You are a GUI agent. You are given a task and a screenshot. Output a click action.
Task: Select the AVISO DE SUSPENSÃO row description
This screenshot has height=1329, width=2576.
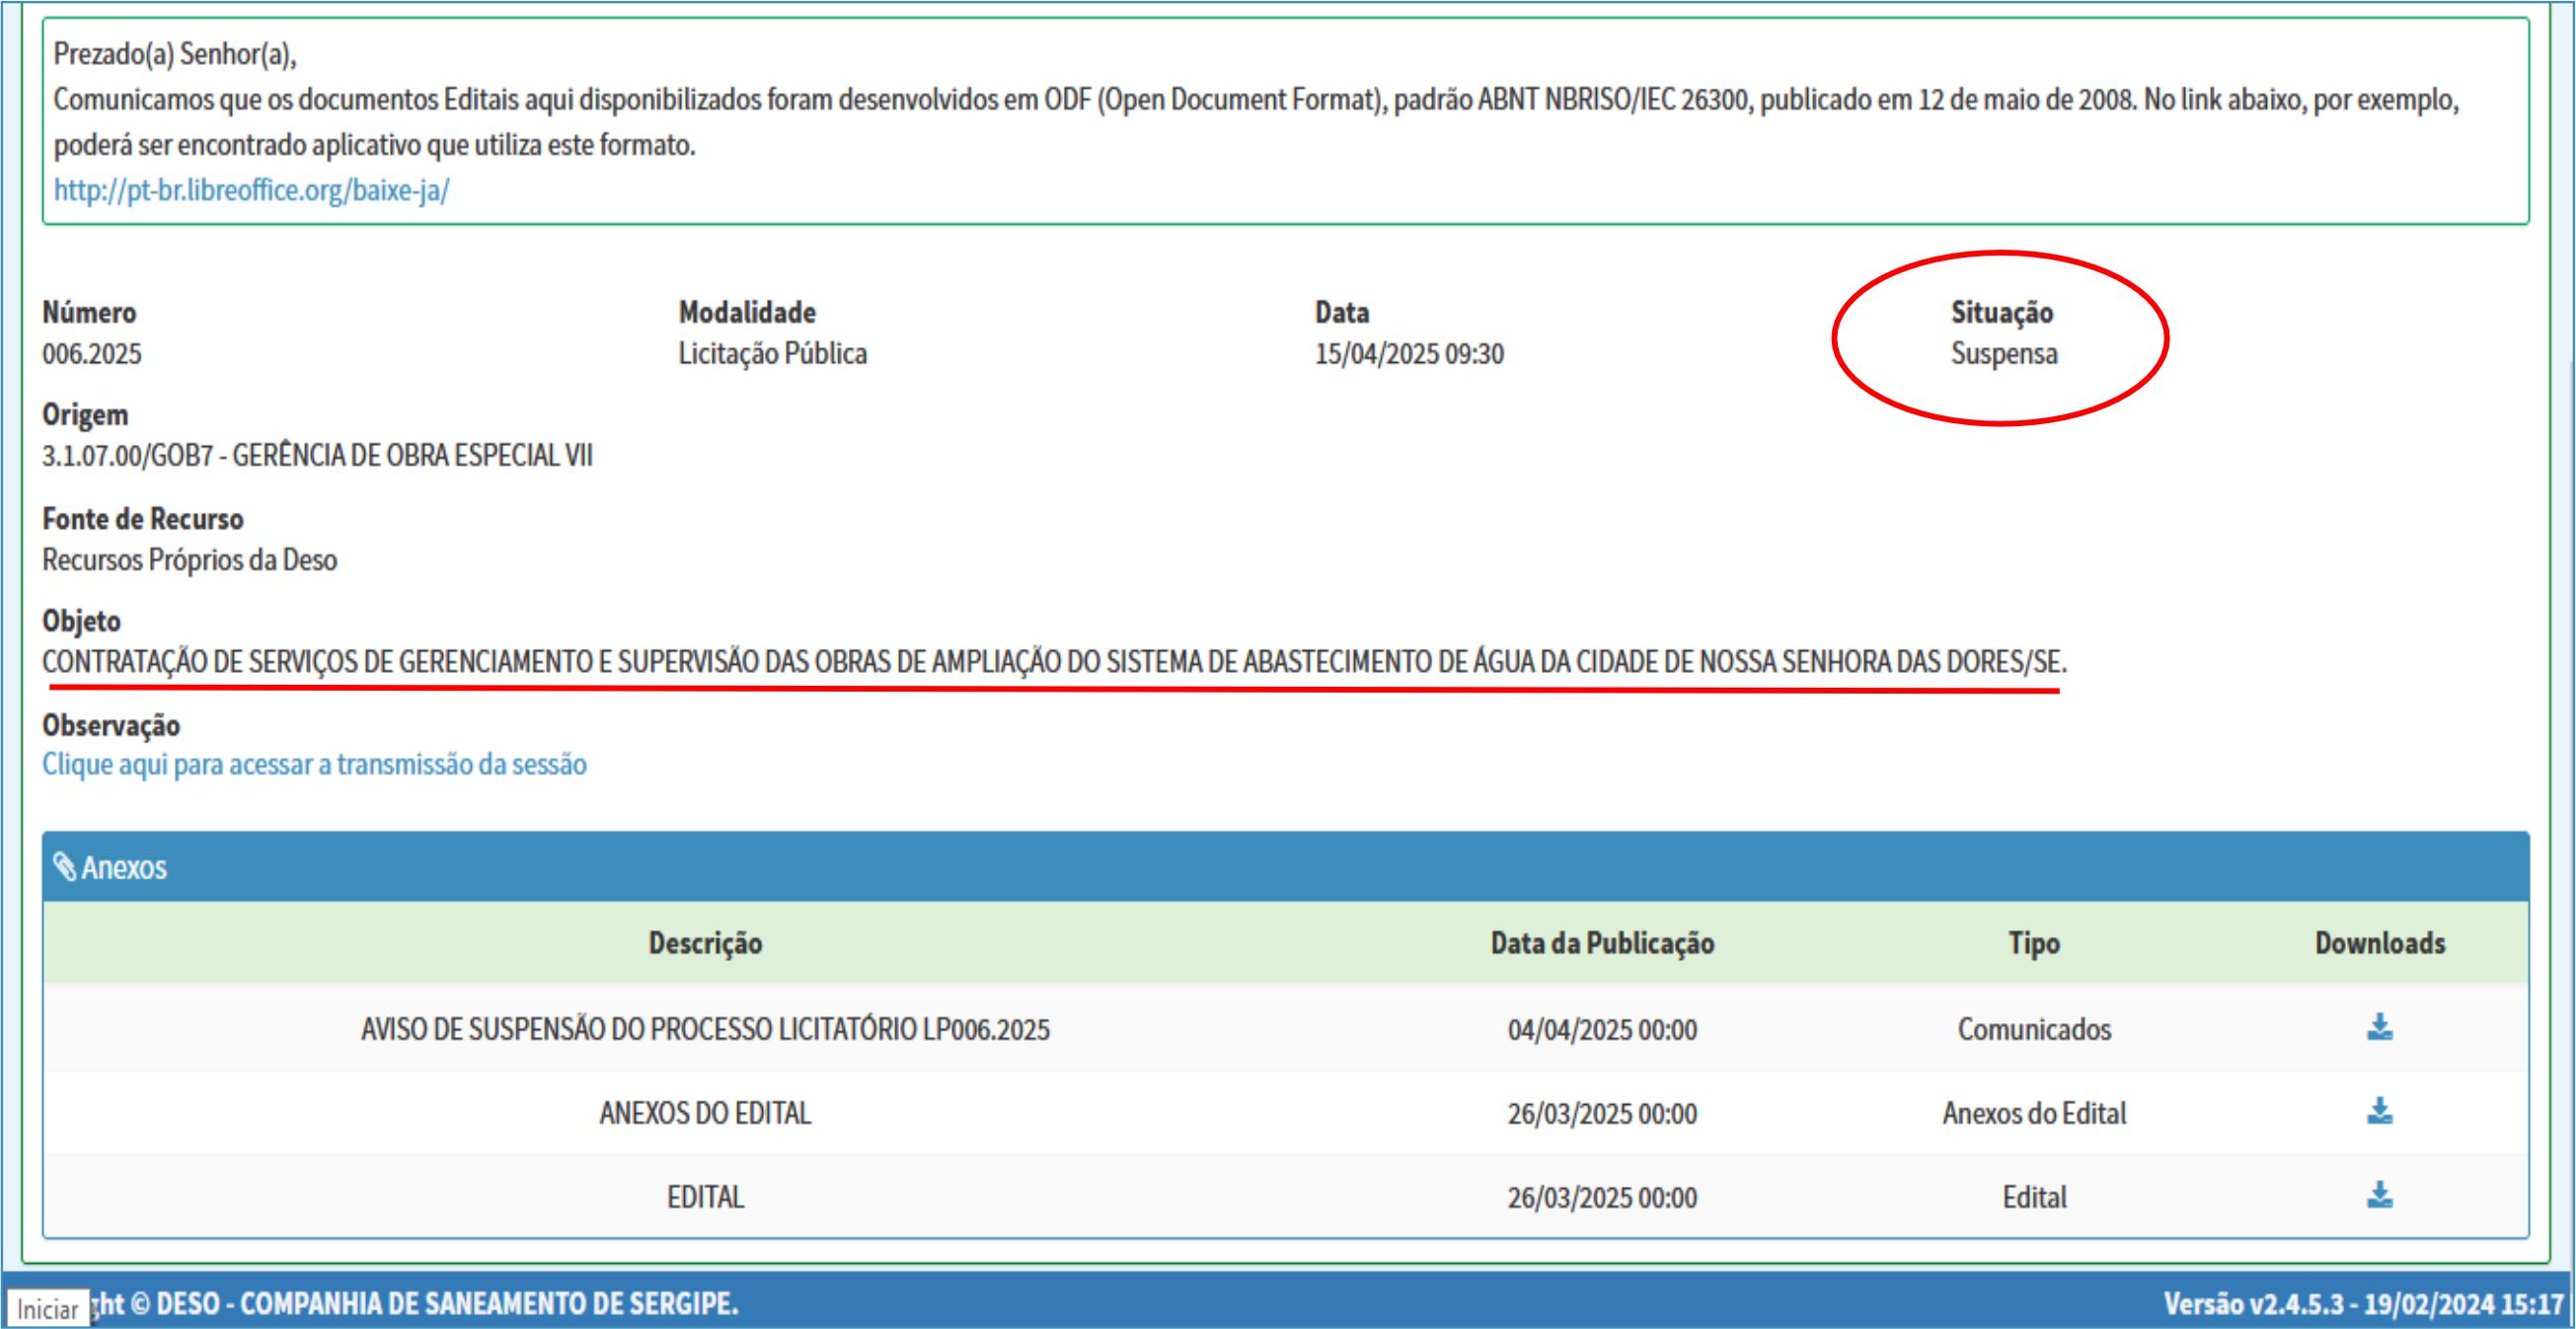tap(705, 1029)
